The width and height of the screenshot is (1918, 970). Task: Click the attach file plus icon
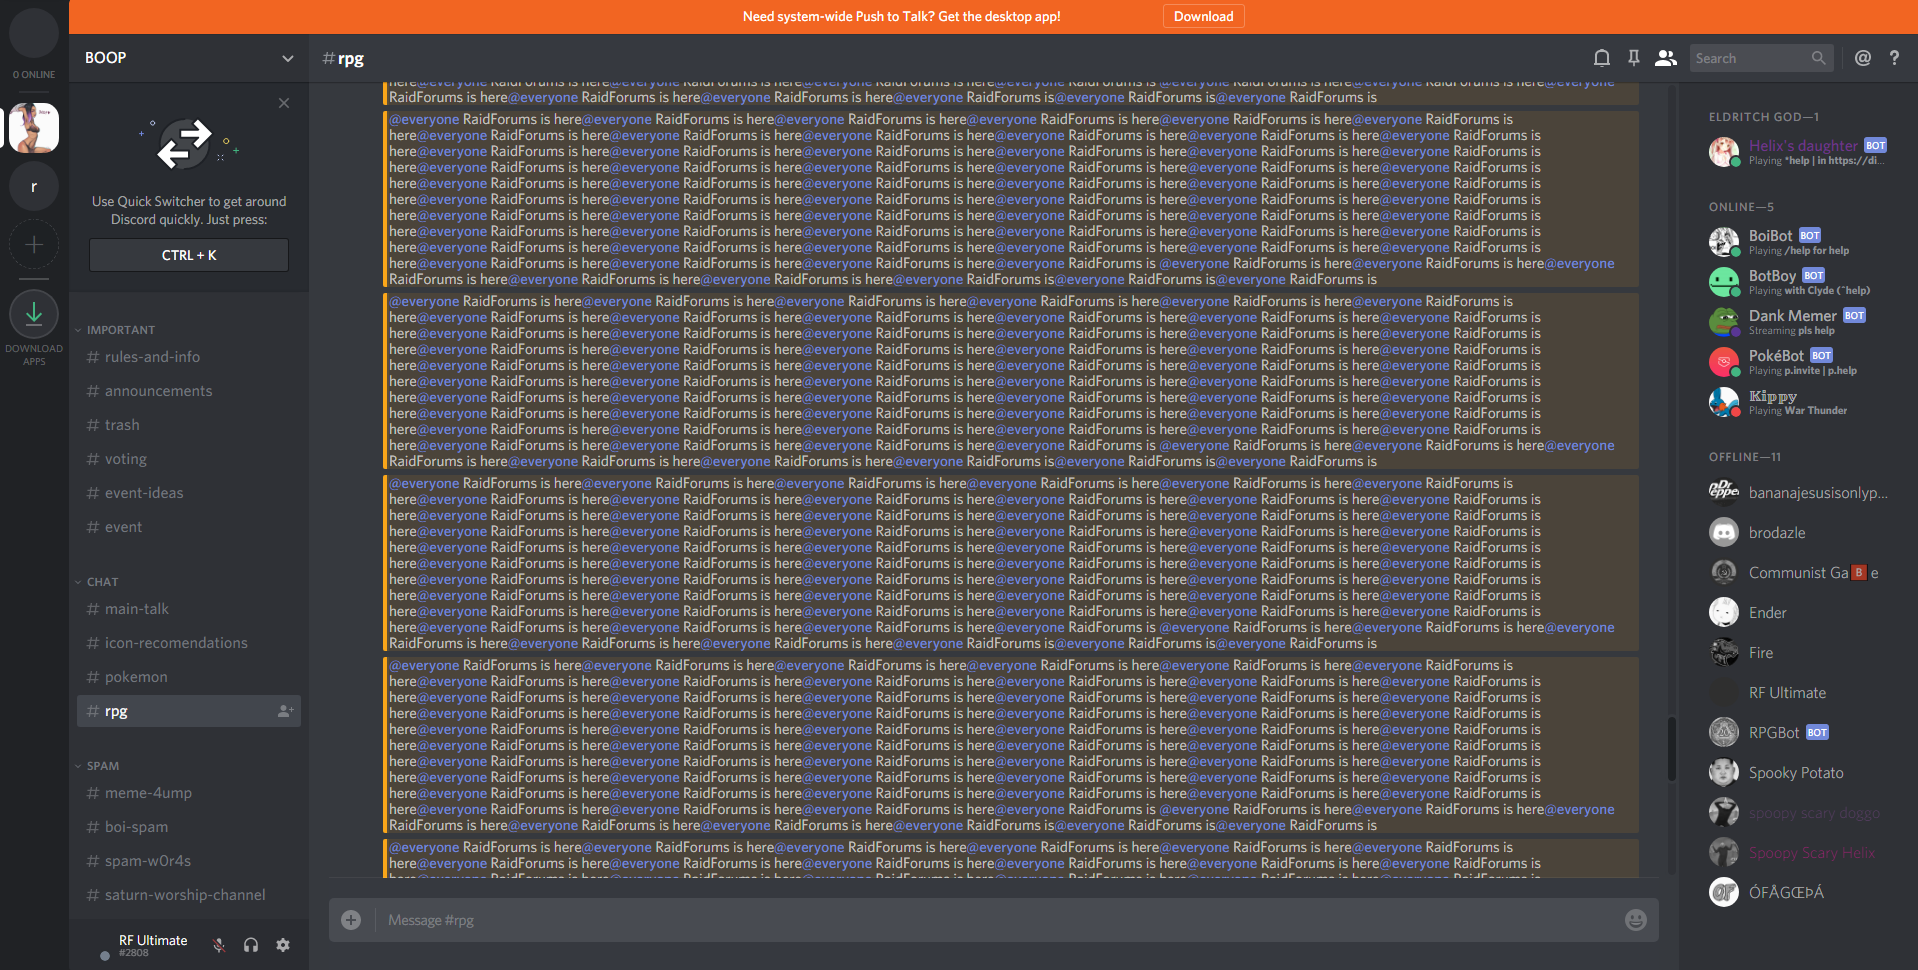pos(351,920)
